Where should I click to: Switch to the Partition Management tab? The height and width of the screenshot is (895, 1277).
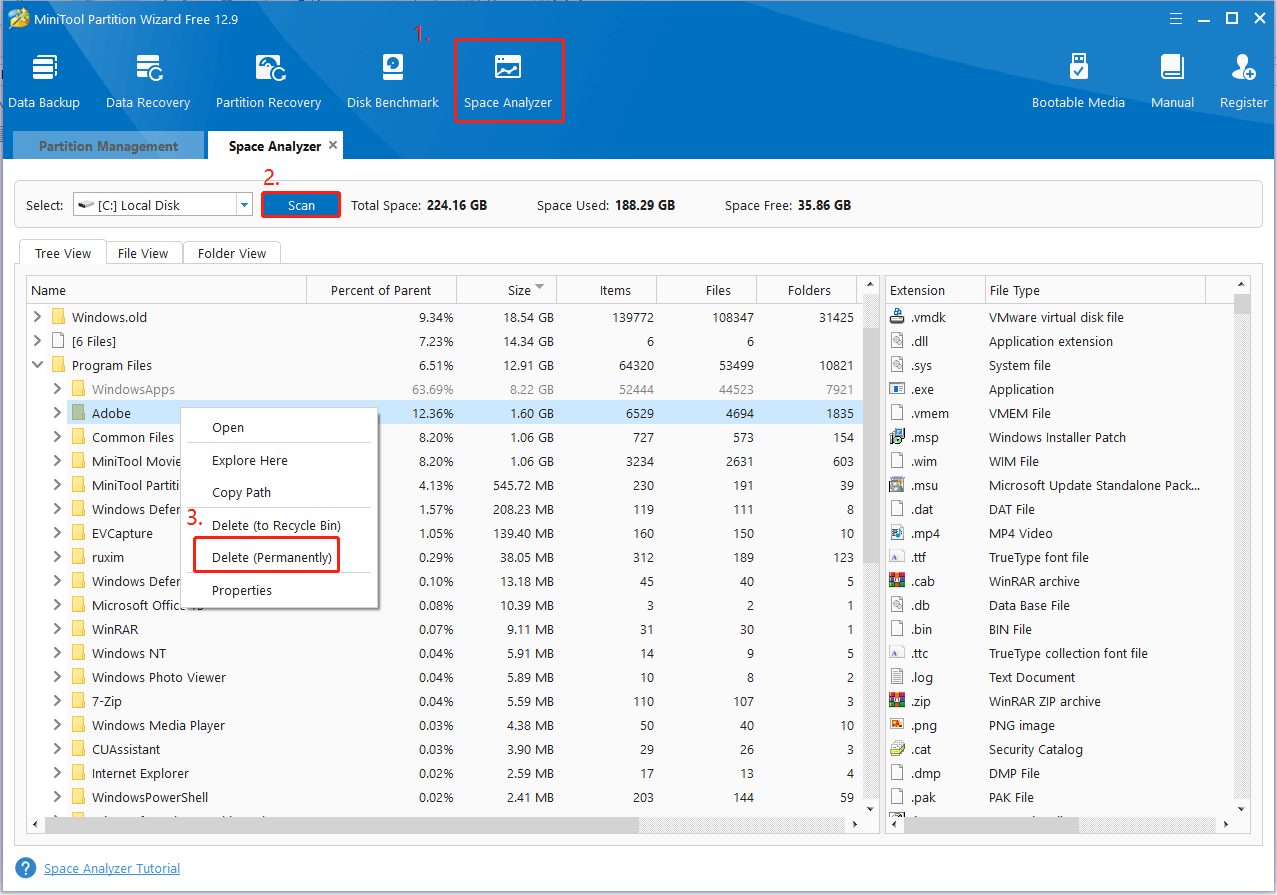108,146
